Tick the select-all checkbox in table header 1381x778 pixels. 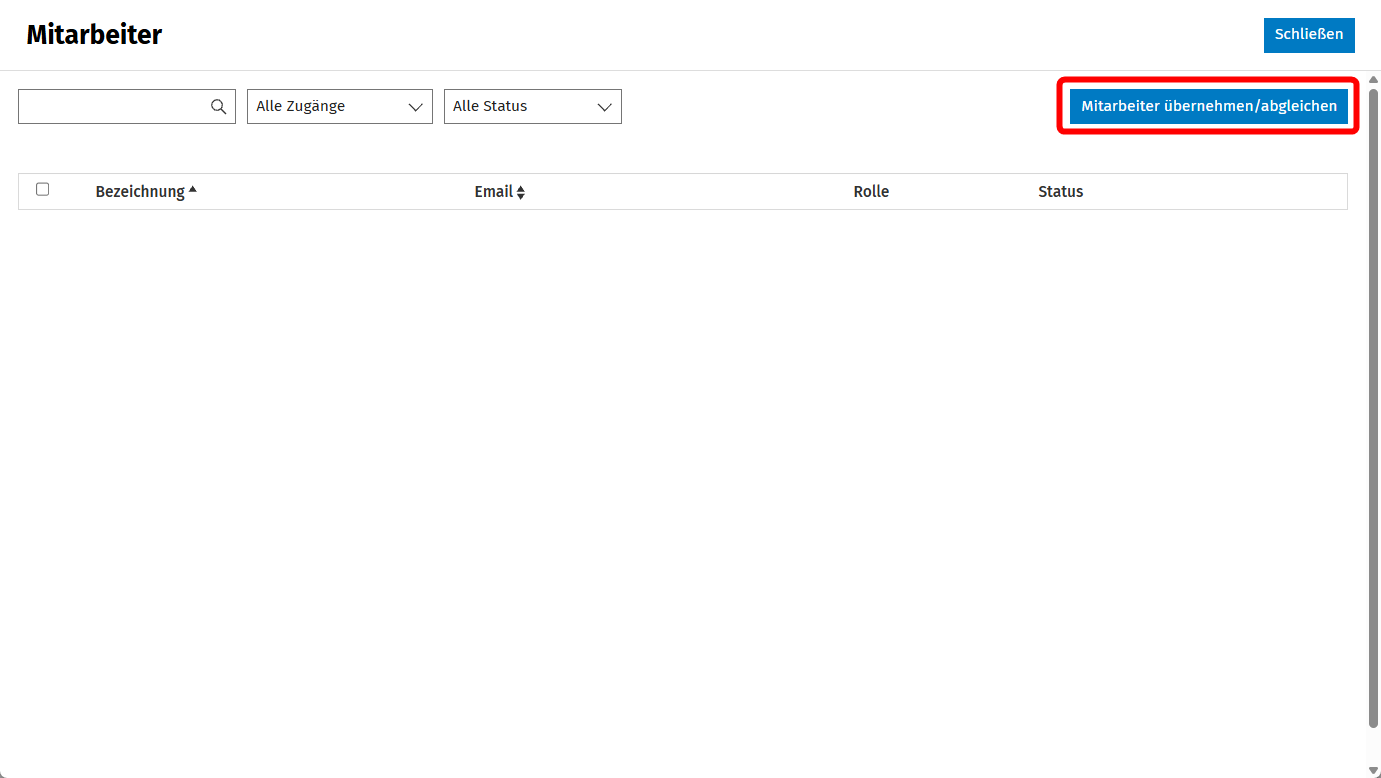(x=42, y=189)
